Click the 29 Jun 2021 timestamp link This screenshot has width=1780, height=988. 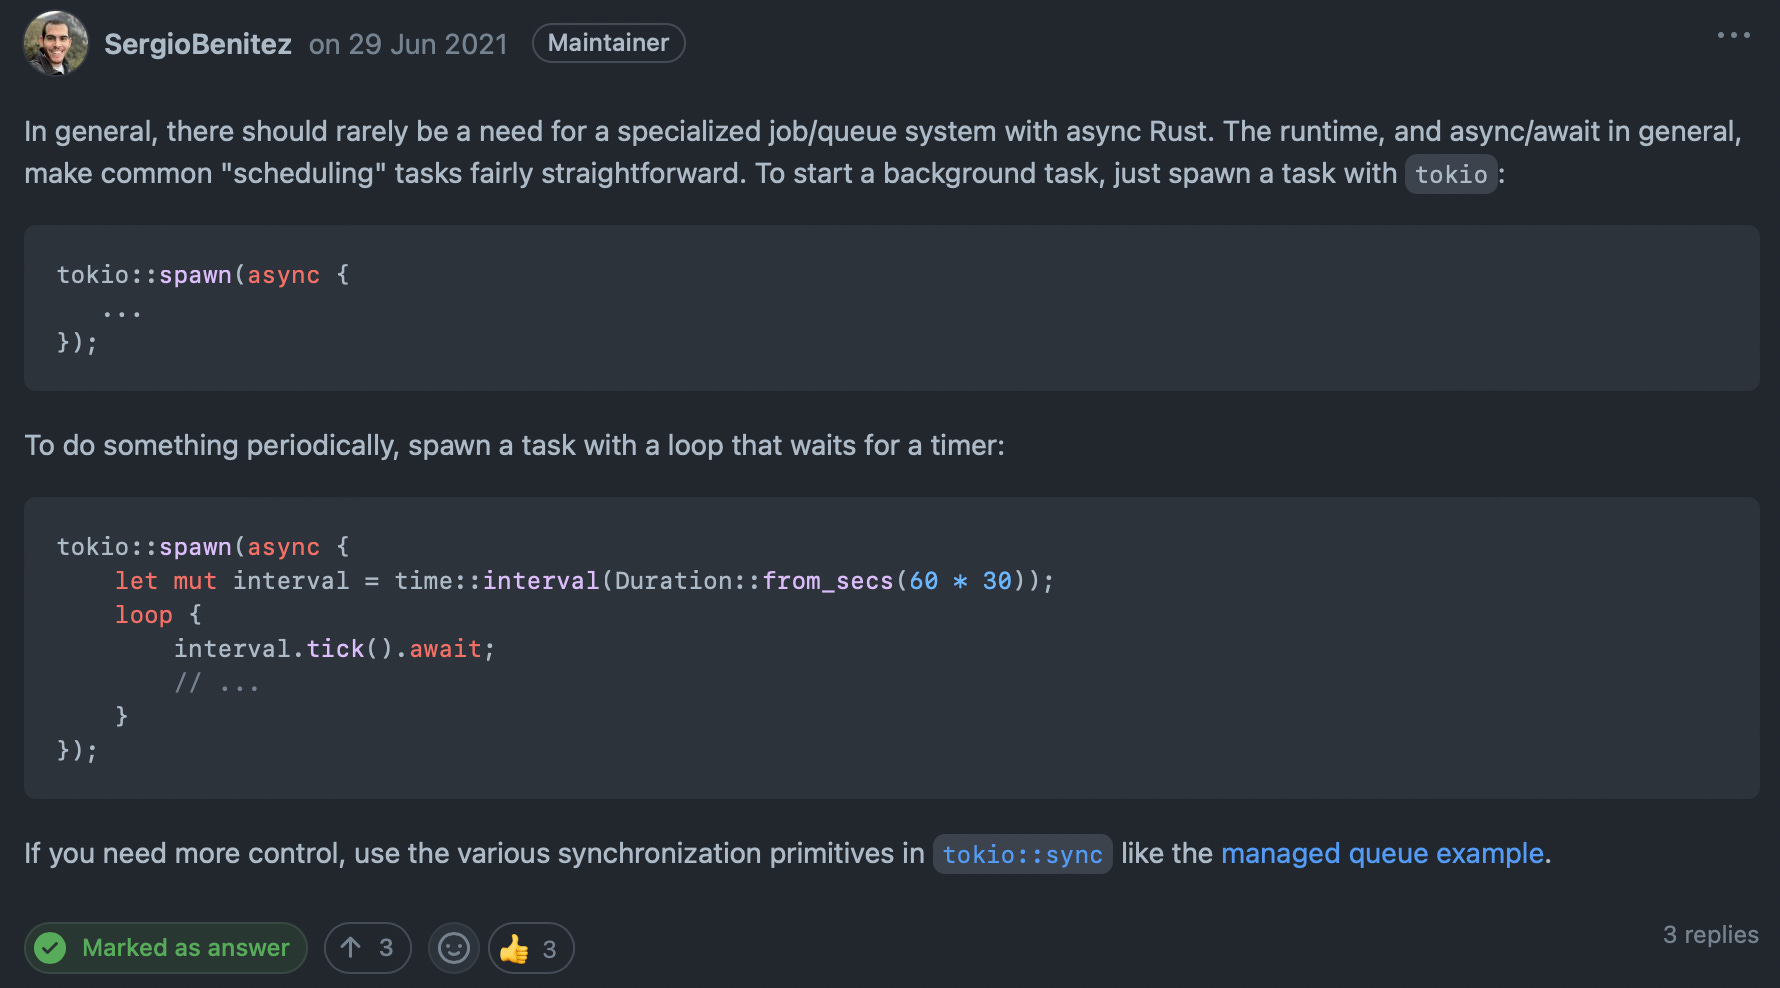tap(427, 44)
